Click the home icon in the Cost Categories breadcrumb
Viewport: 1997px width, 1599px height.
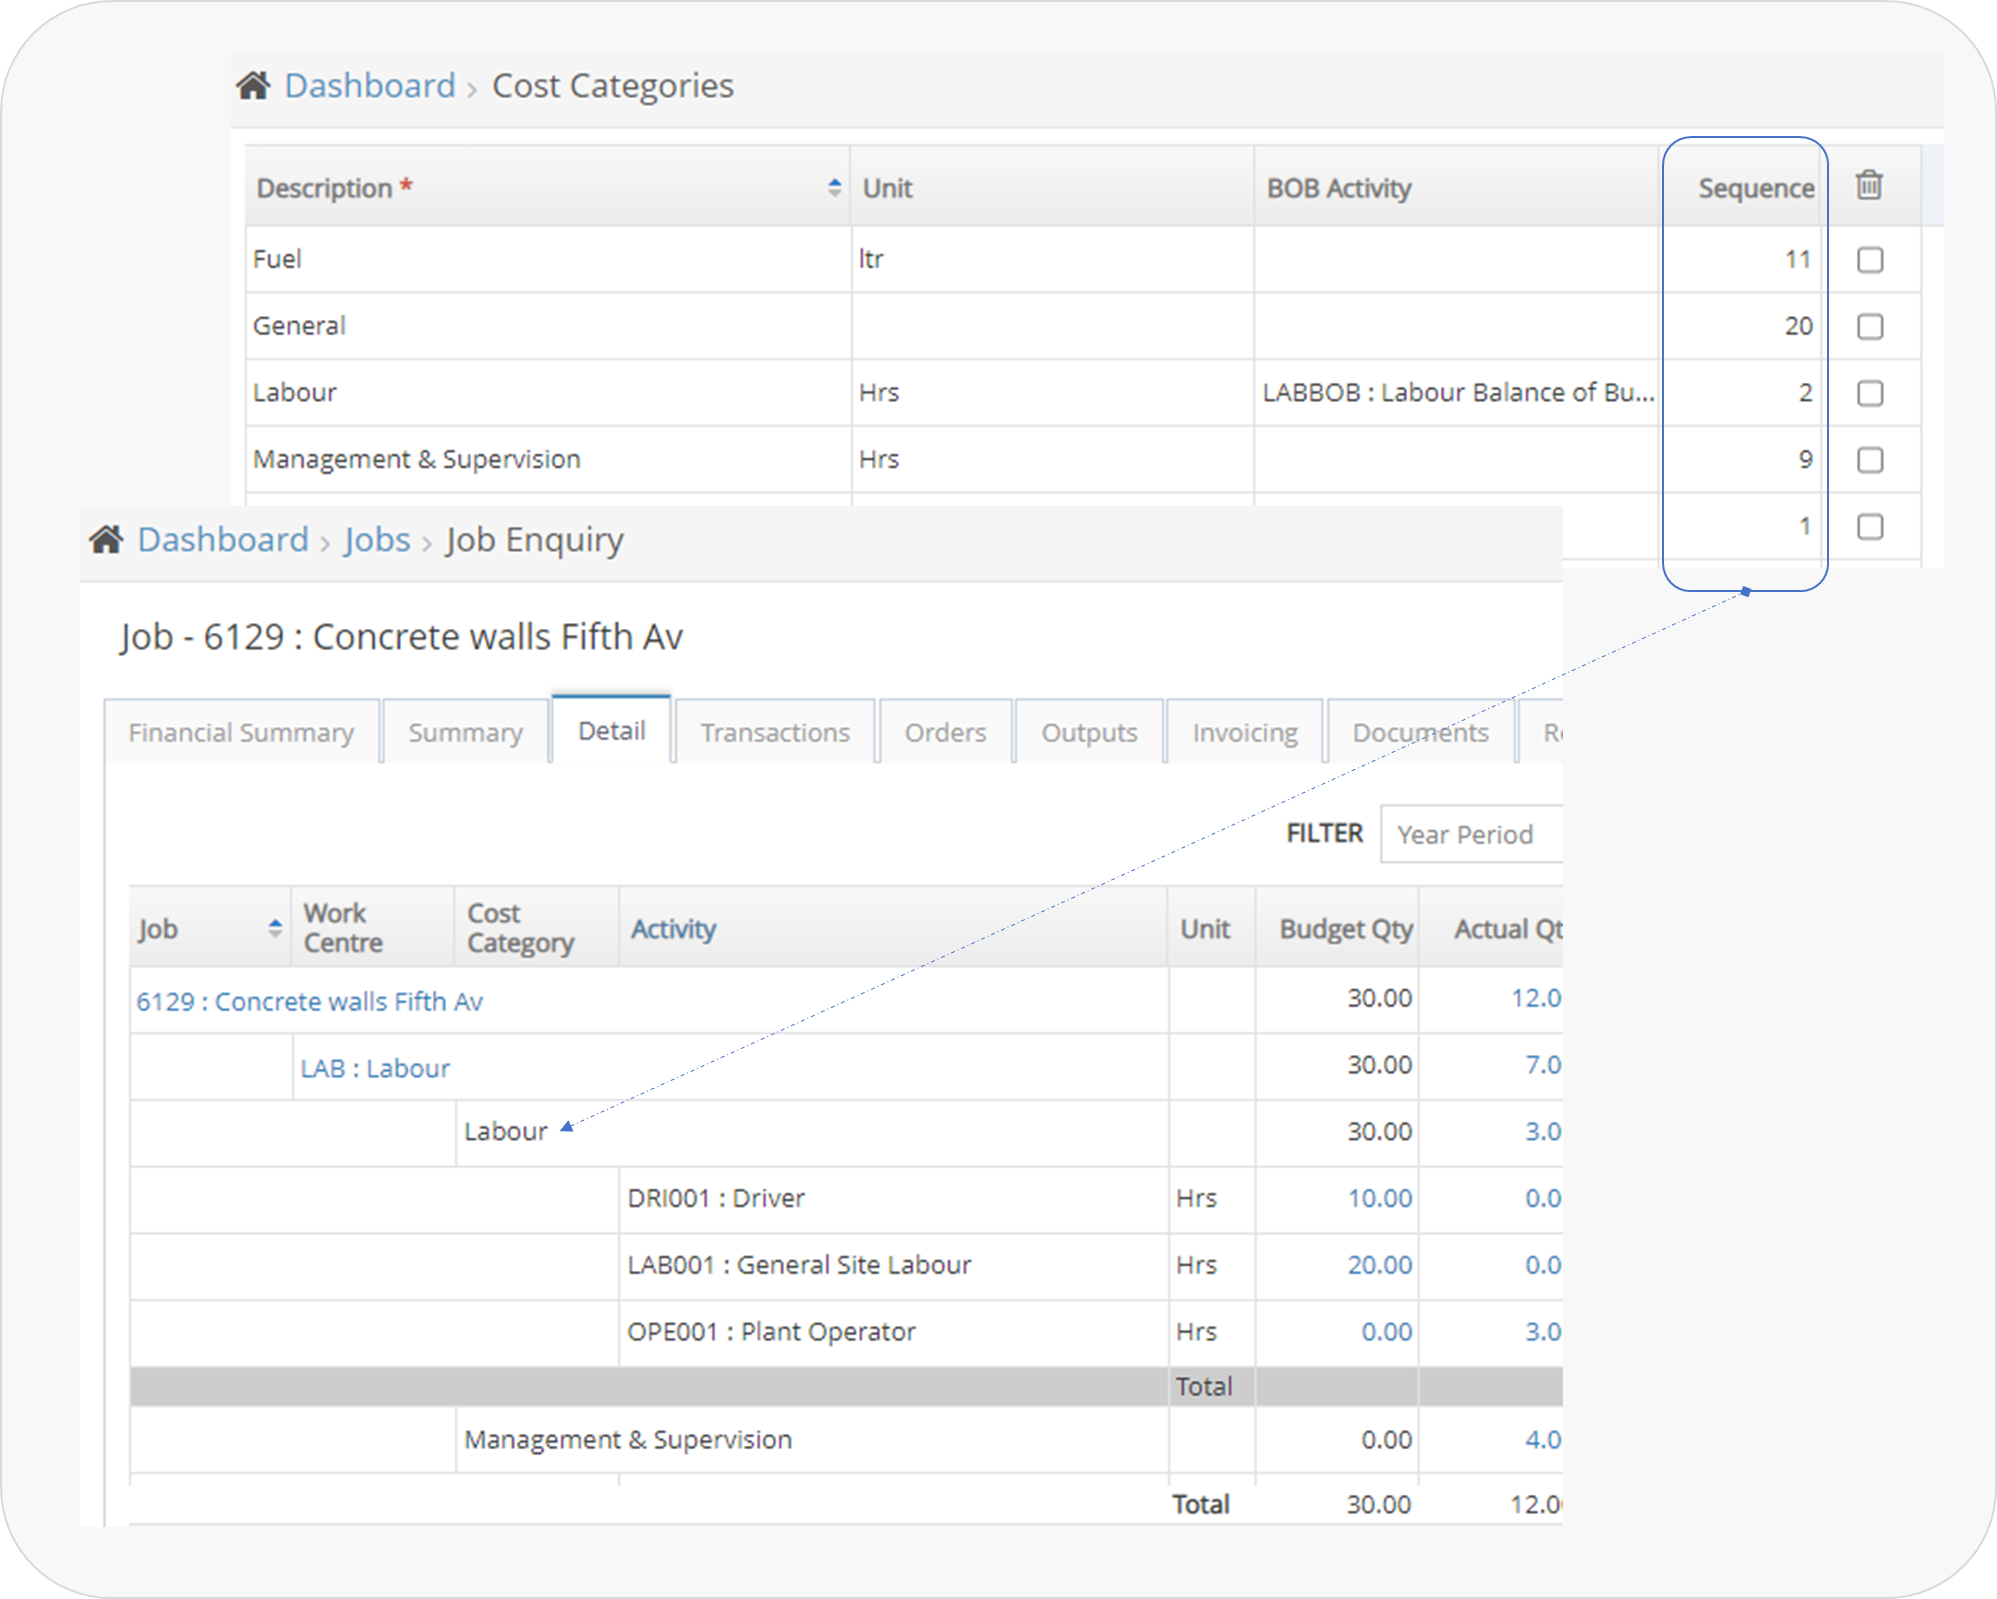tap(253, 85)
